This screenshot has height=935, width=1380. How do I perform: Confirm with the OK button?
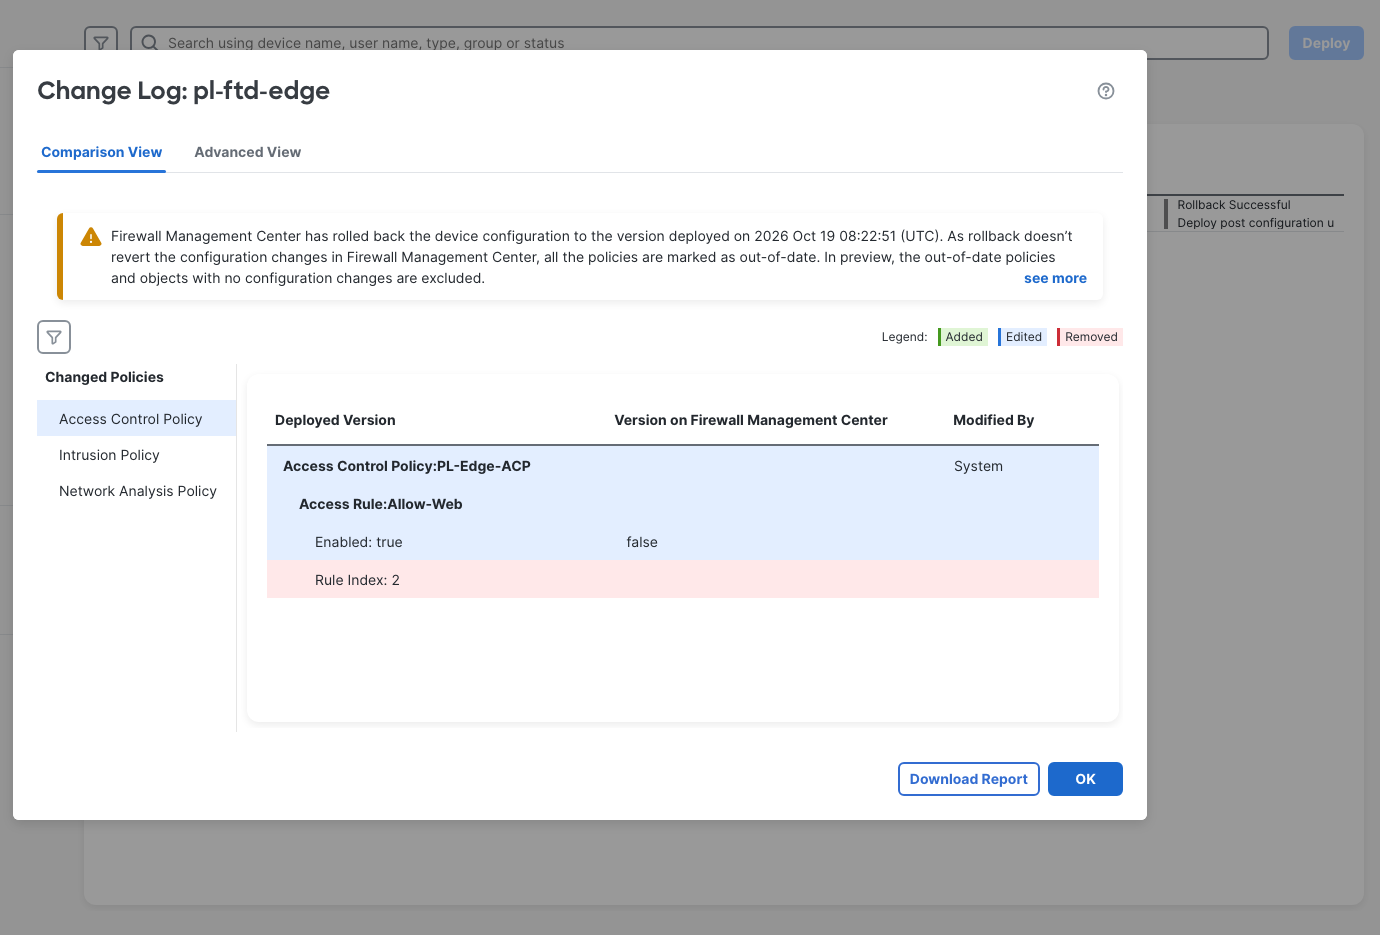[x=1085, y=779]
